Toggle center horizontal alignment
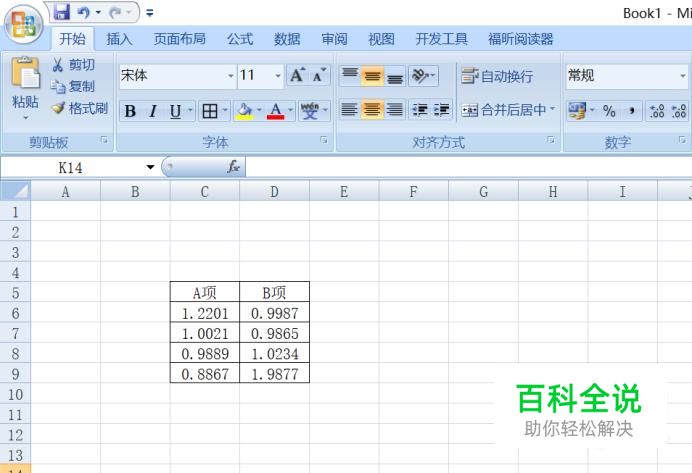692x473 pixels. (372, 109)
